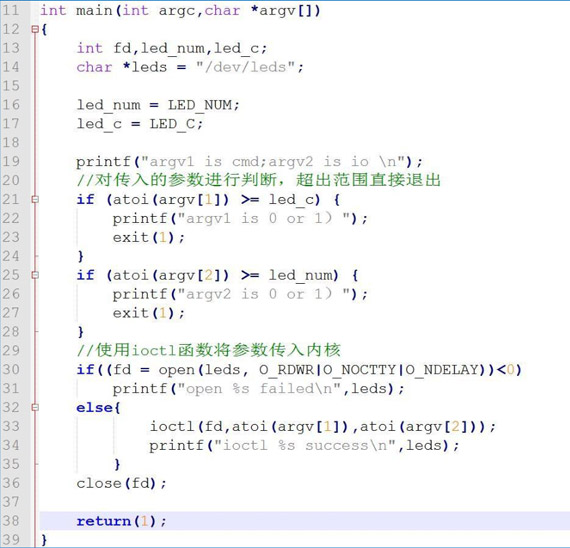The image size is (570, 548).
Task: Click the "open %s failed" printf string
Action: [259, 389]
